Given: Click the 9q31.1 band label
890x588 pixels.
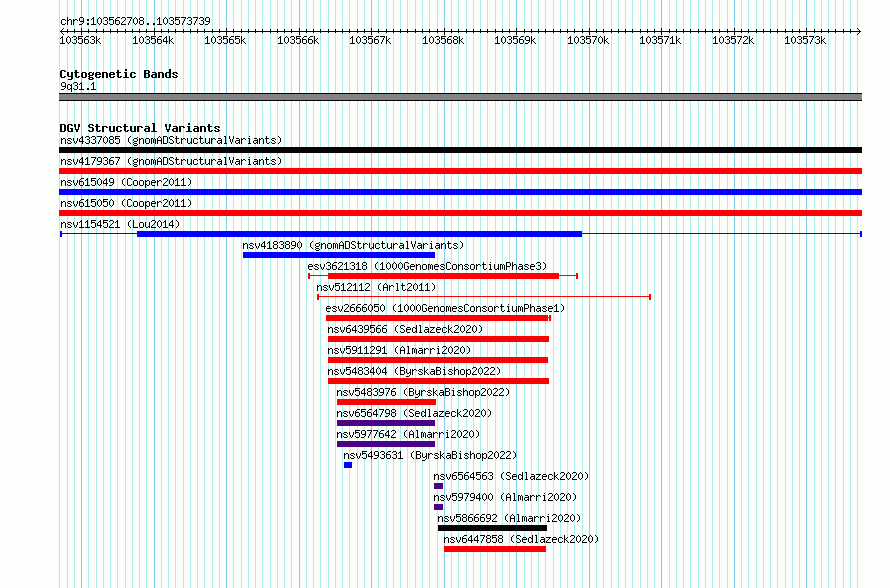Looking at the screenshot, I should click(78, 87).
